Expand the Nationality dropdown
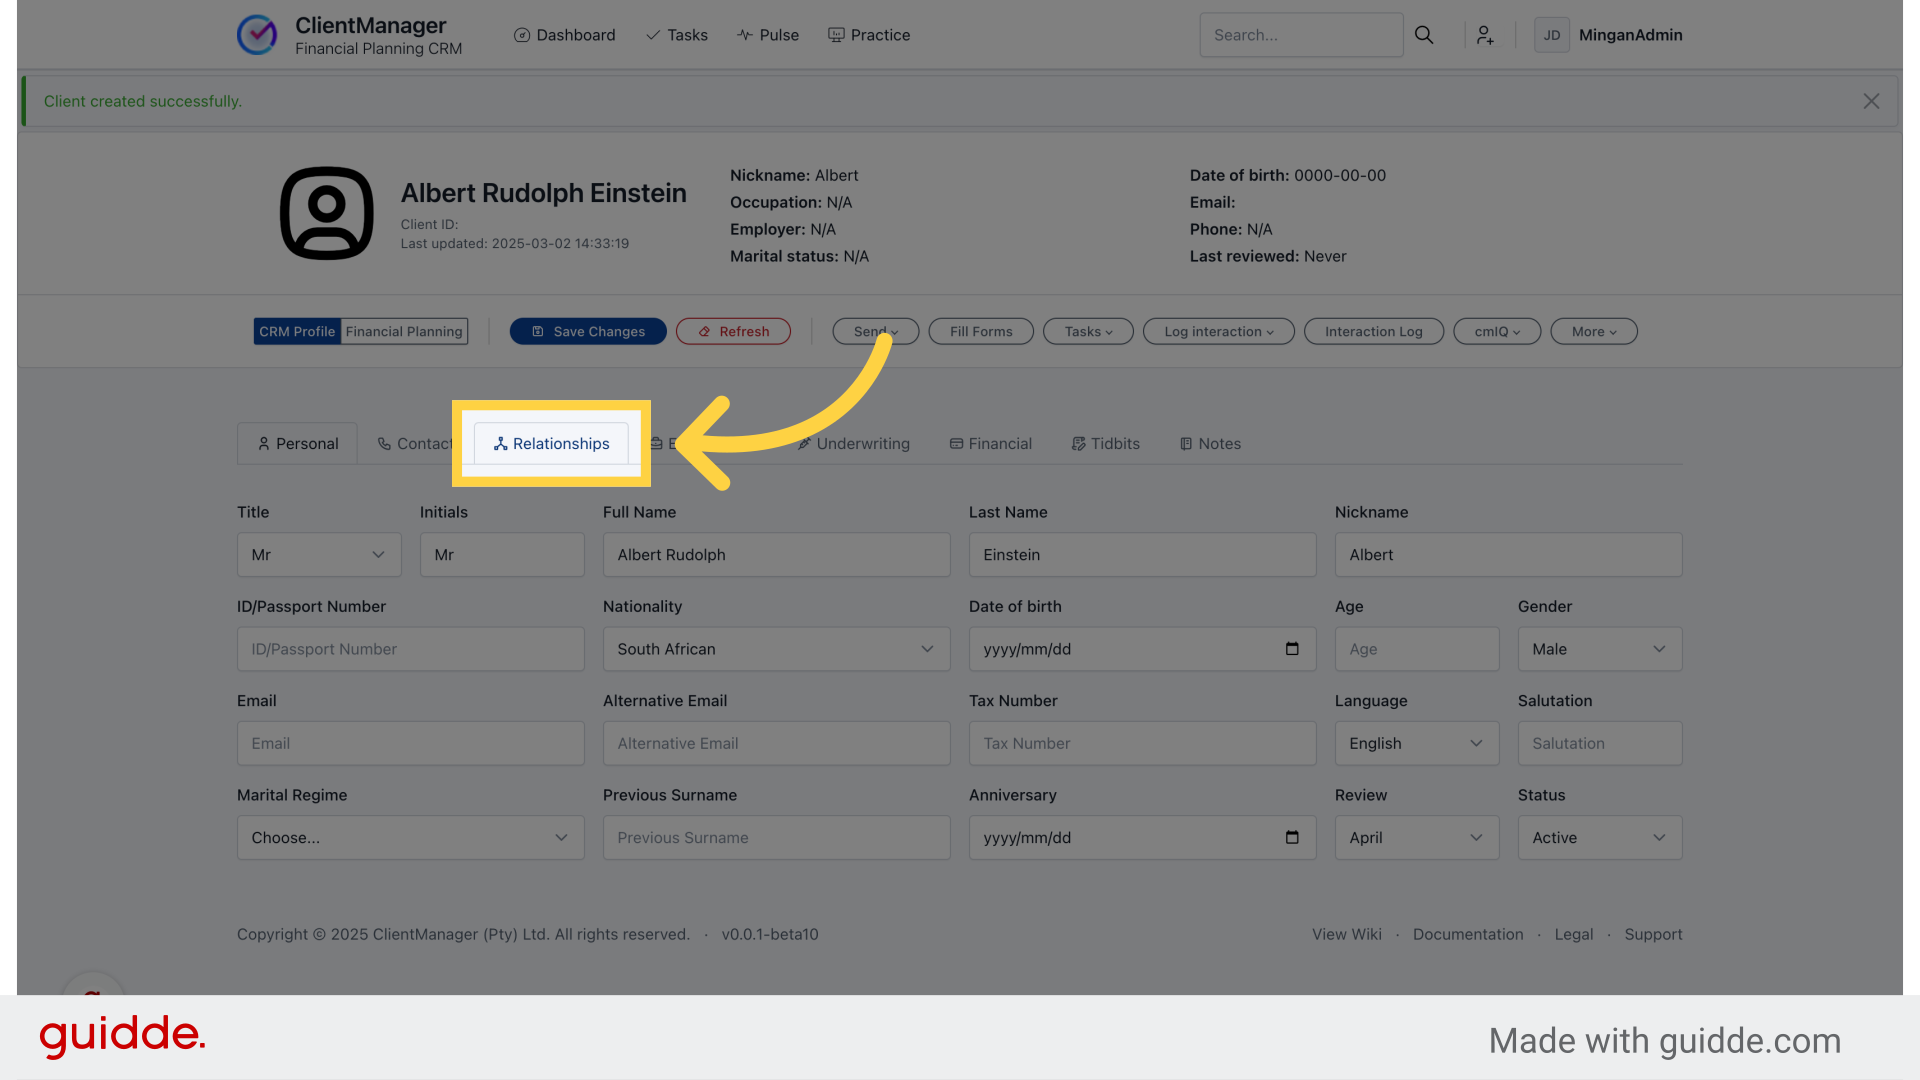Image resolution: width=1920 pixels, height=1080 pixels. point(776,649)
